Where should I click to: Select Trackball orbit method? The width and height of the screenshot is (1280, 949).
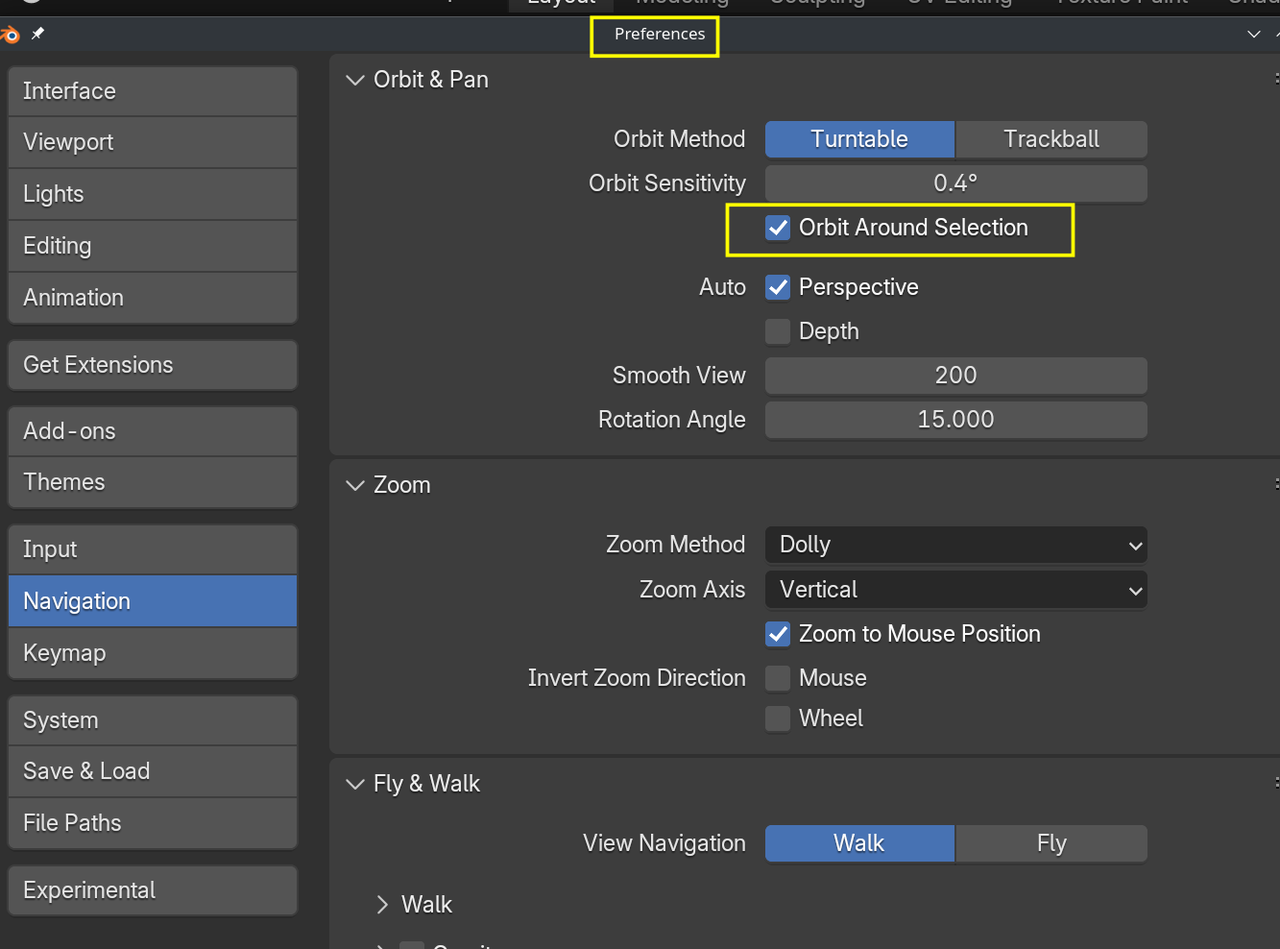1051,140
